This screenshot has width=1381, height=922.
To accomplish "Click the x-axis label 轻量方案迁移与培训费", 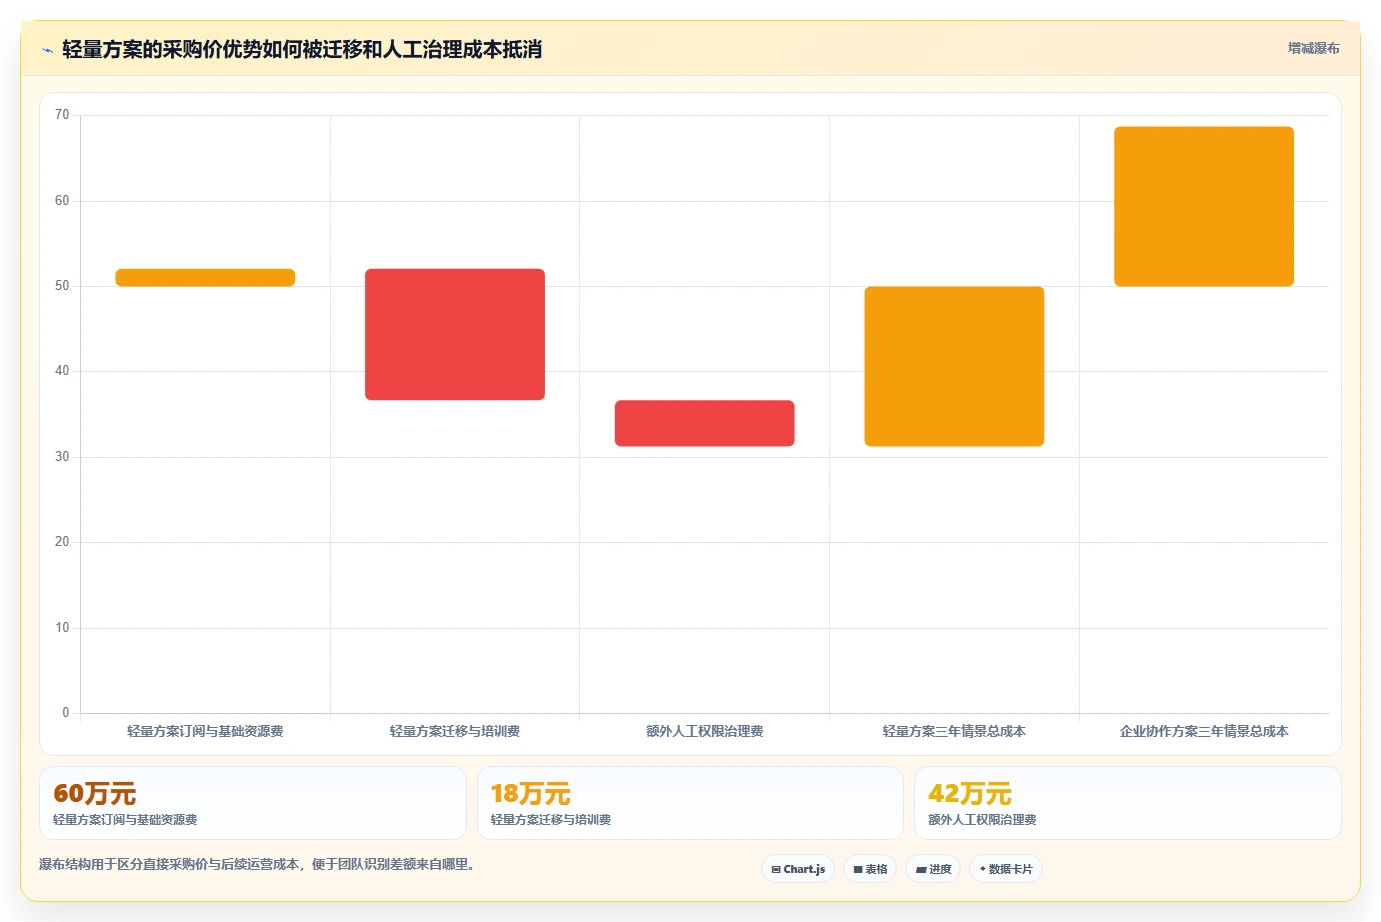I will pos(455,731).
